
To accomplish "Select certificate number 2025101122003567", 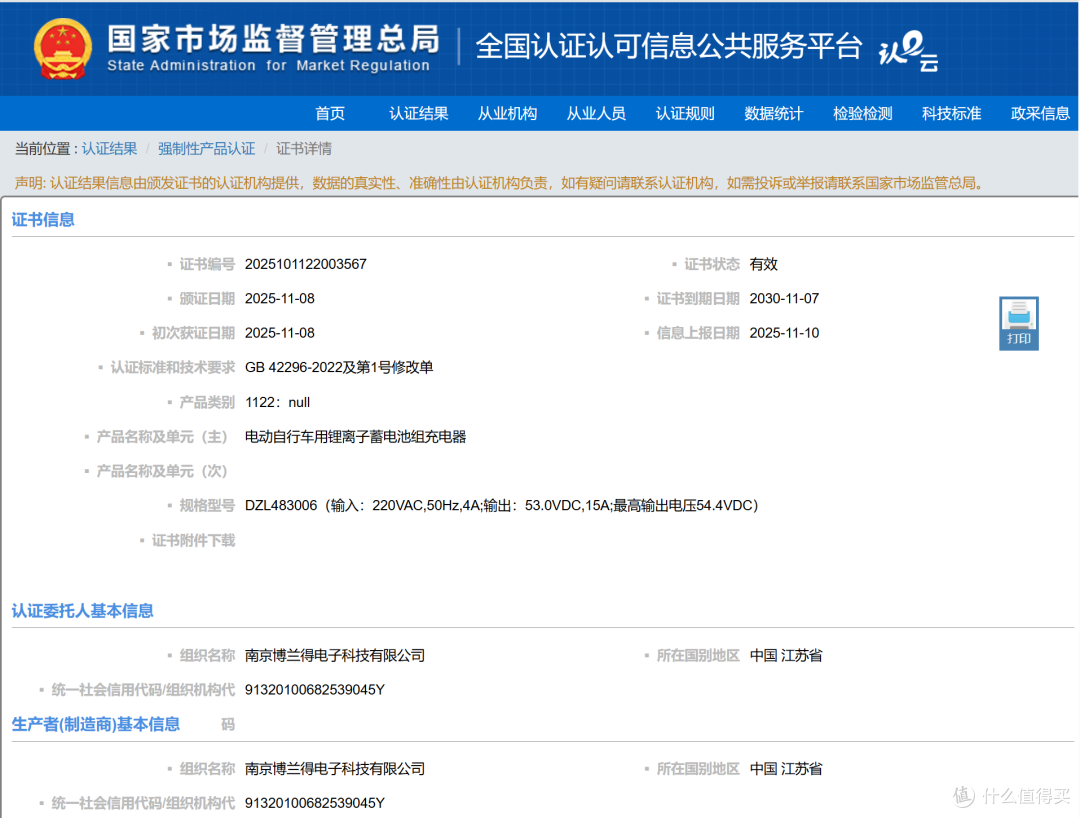I will pyautogui.click(x=306, y=264).
